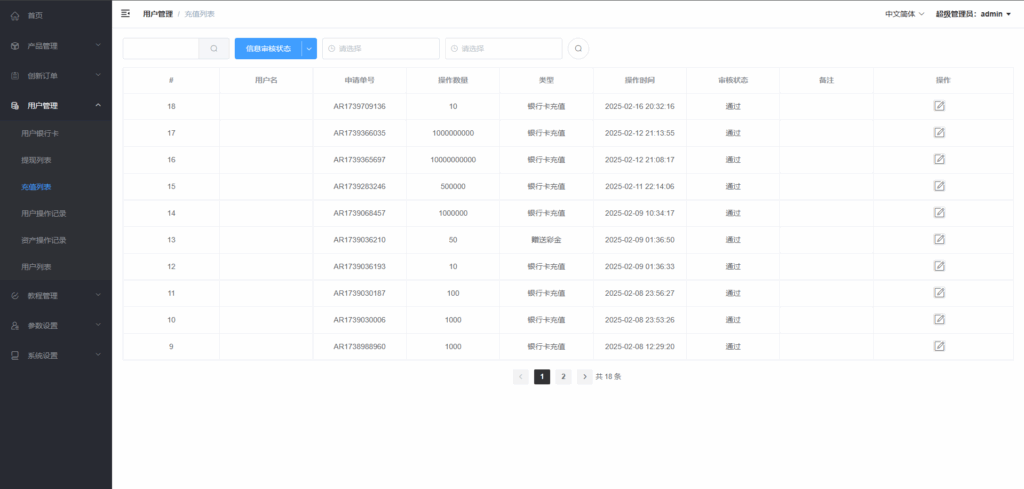This screenshot has height=489, width=1024.
Task: Click the 用户管理 icon in sidebar
Action: tap(15, 106)
